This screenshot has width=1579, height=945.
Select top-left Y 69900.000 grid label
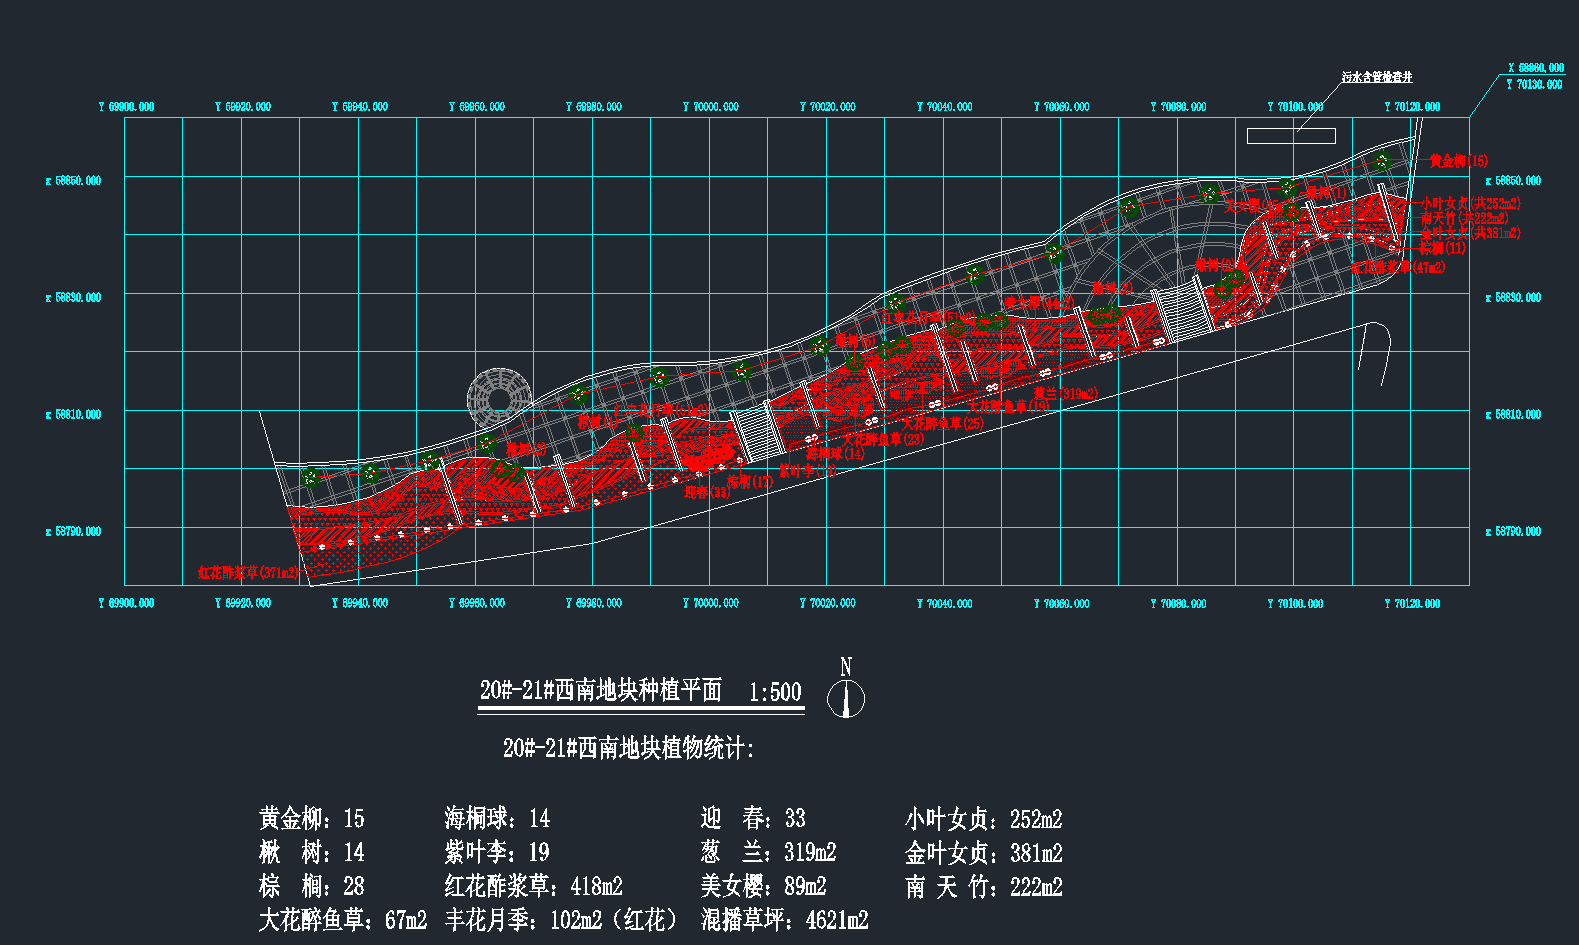coord(126,106)
